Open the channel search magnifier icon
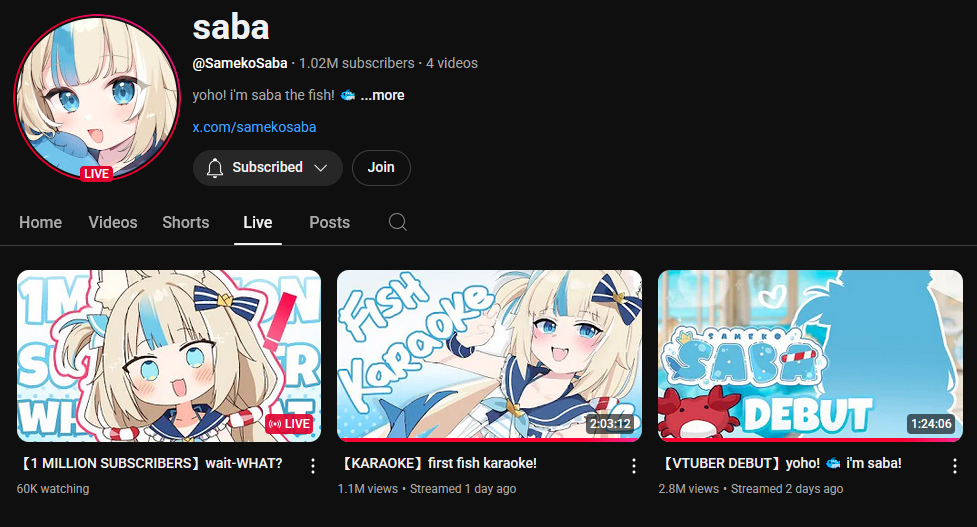The image size is (977, 527). click(x=398, y=222)
